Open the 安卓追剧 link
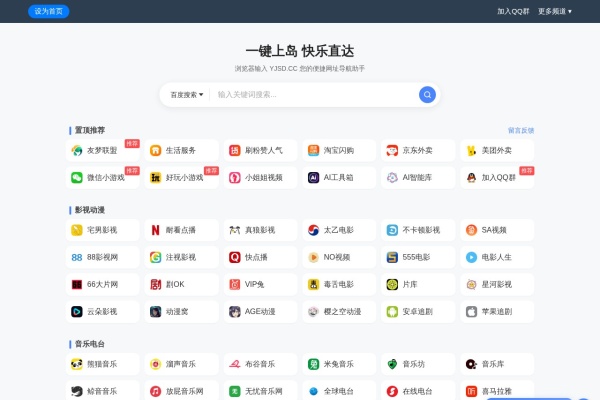 pos(418,312)
